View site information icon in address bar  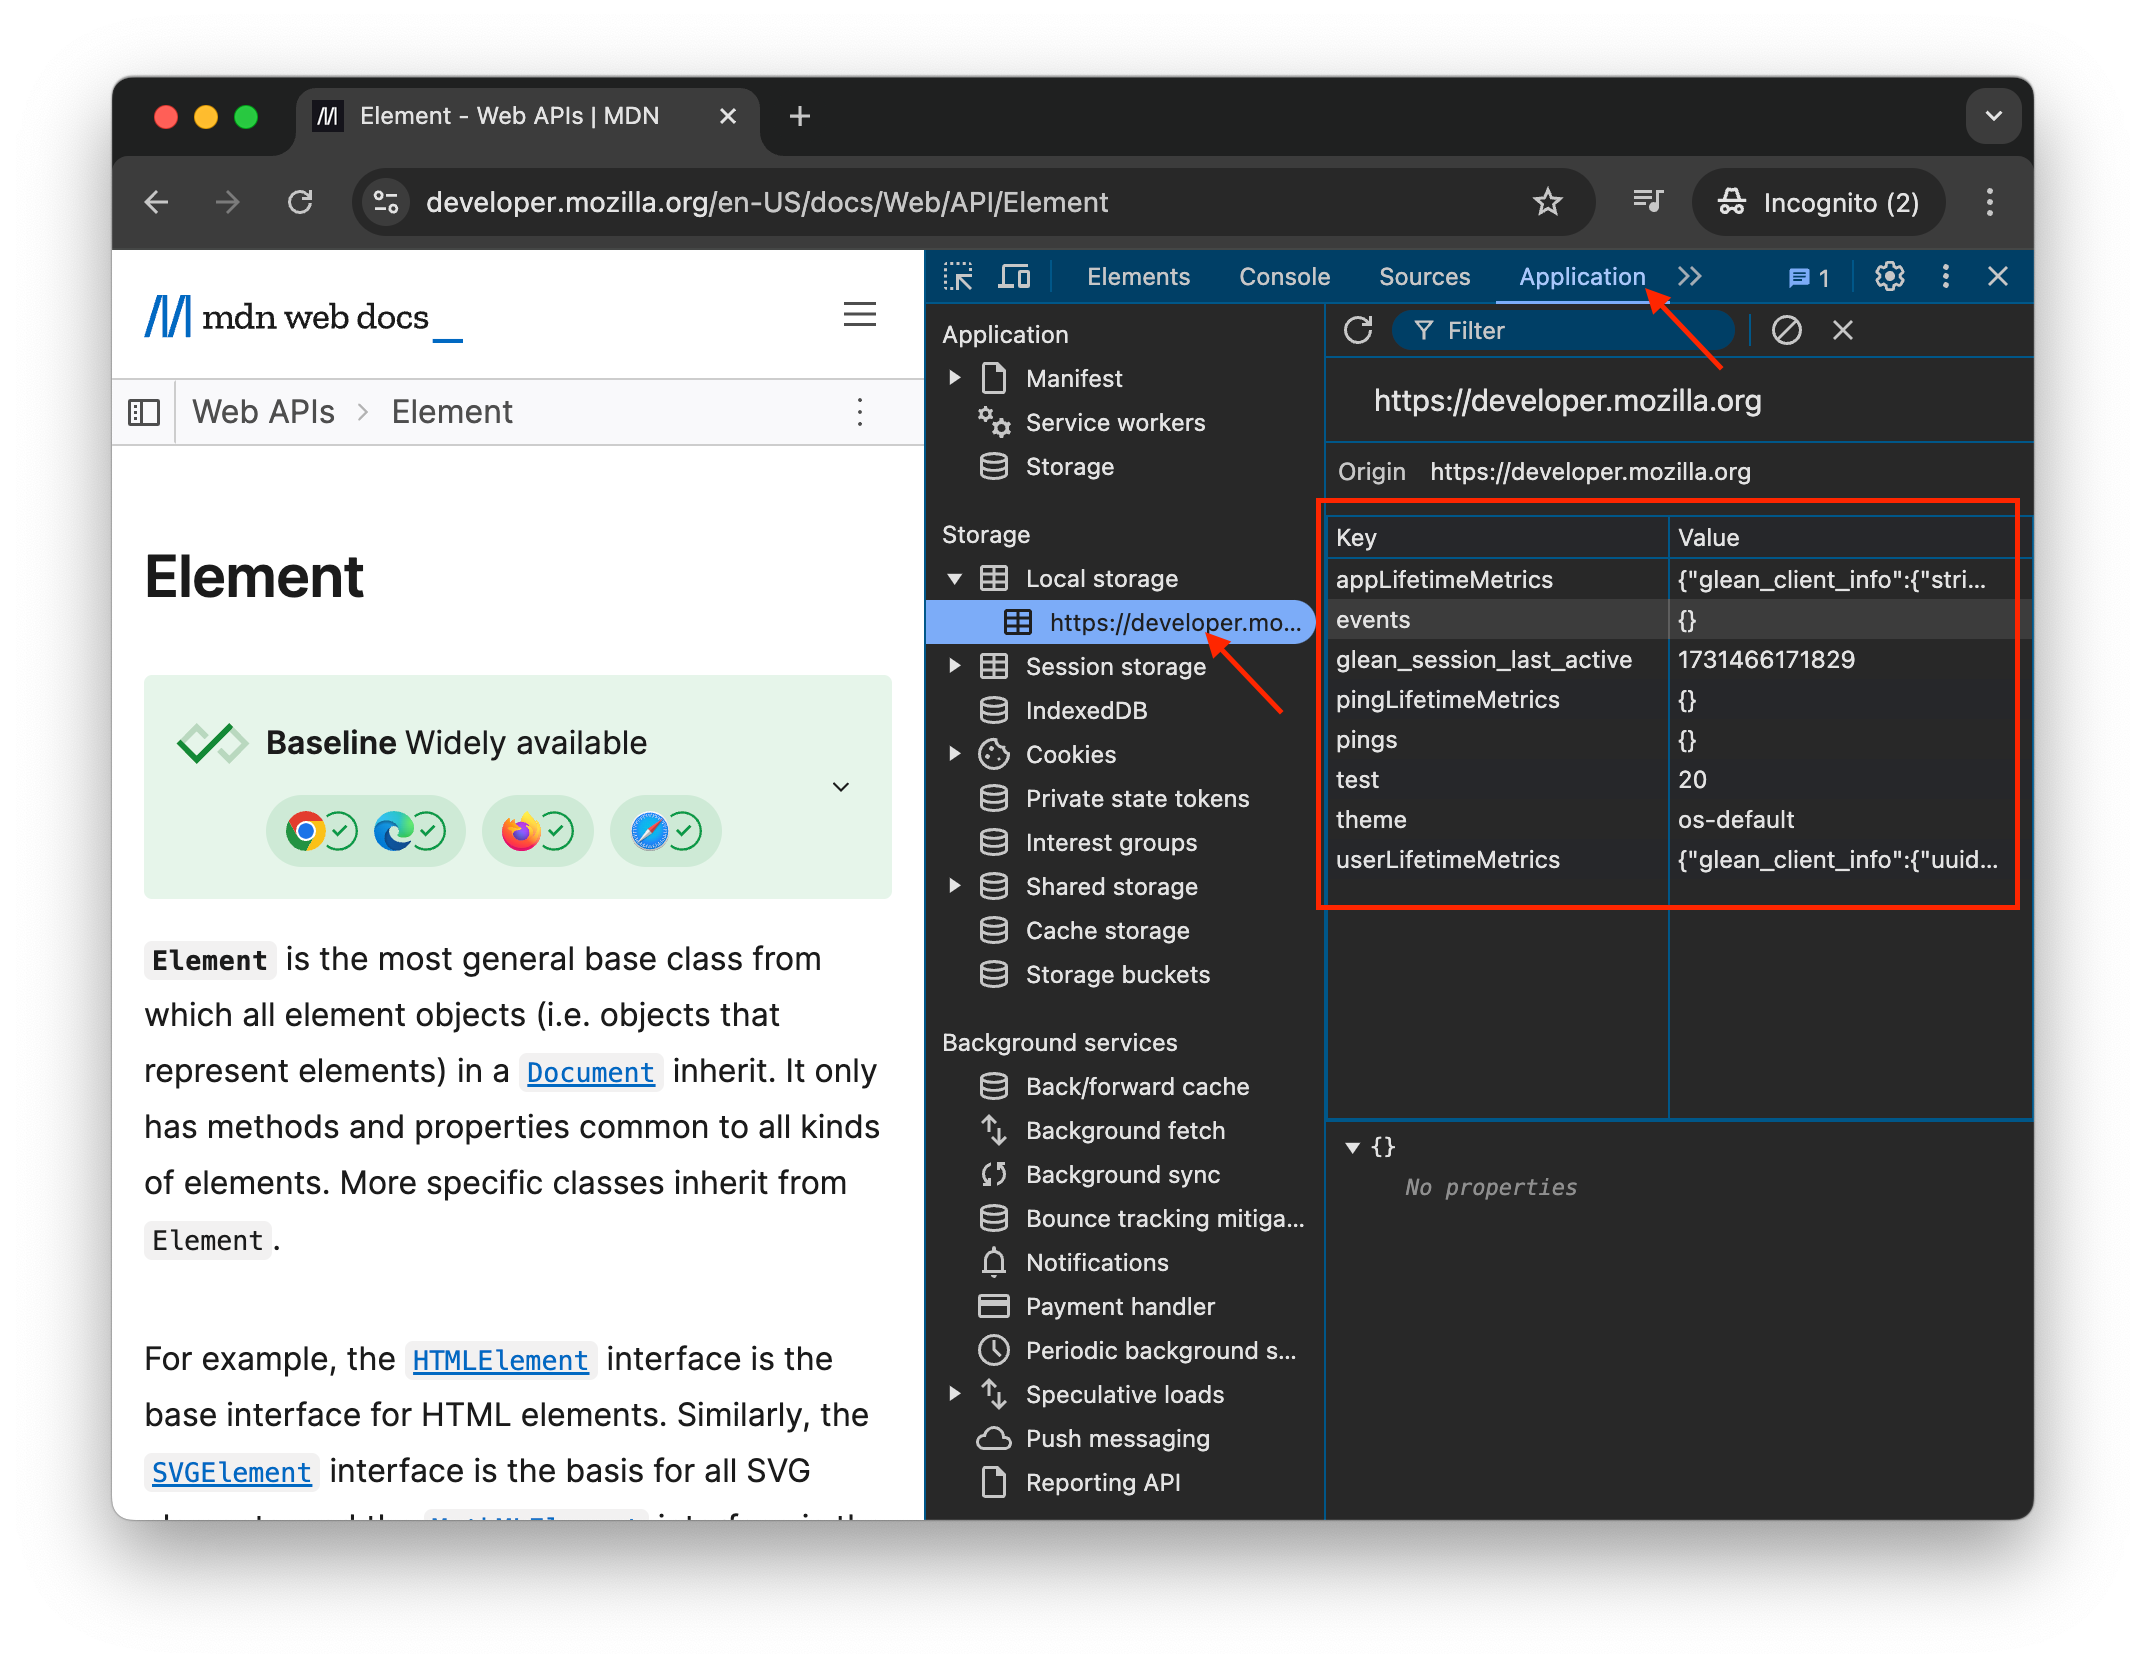(386, 202)
